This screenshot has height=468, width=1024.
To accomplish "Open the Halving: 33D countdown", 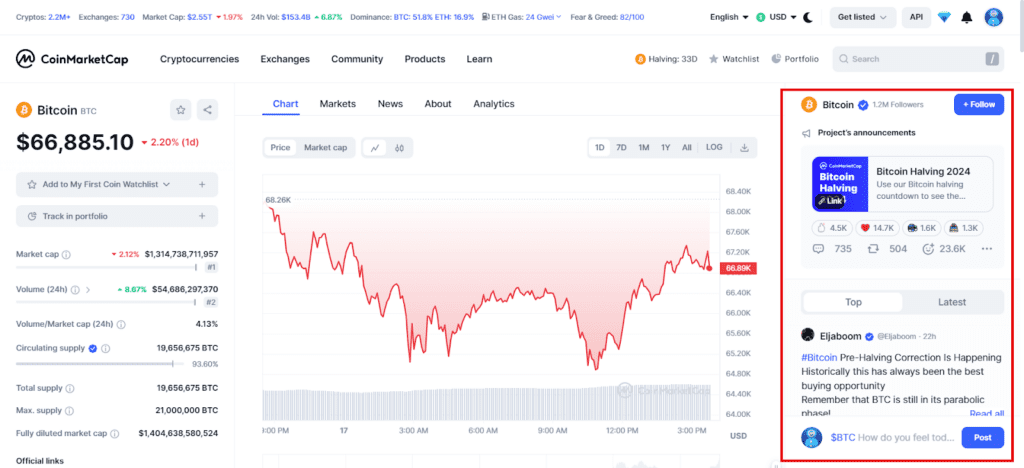I will [x=666, y=59].
